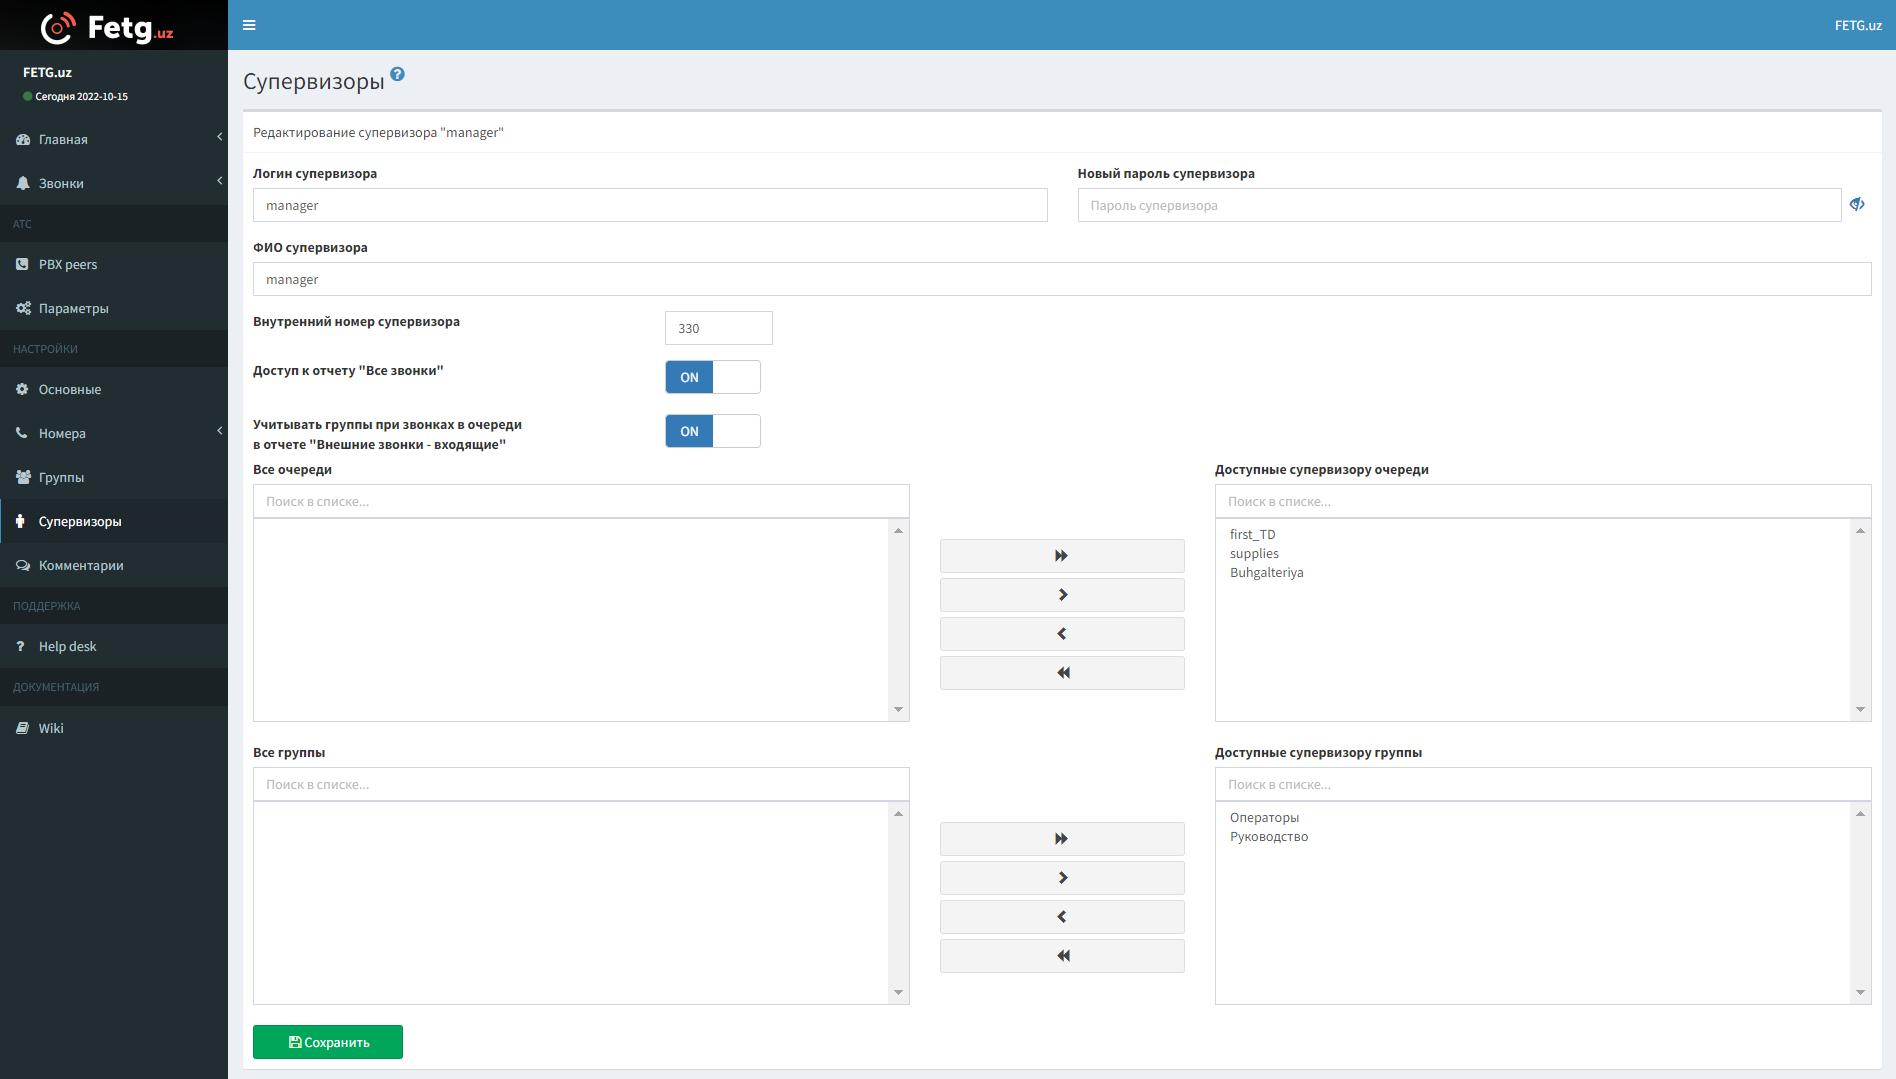This screenshot has width=1896, height=1079.
Task: Click the FETG.uz user link in the top bar
Action: click(x=1858, y=25)
